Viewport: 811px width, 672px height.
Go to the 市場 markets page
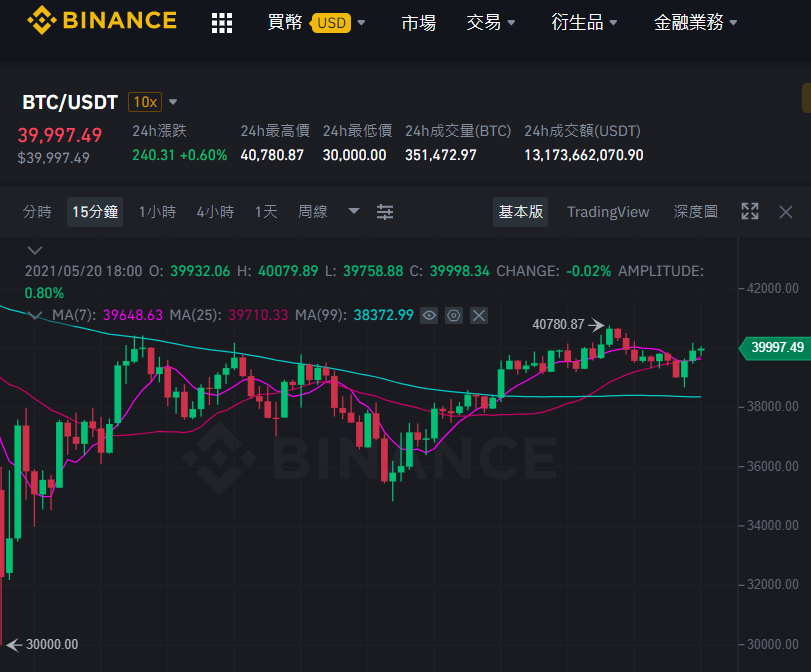418,23
